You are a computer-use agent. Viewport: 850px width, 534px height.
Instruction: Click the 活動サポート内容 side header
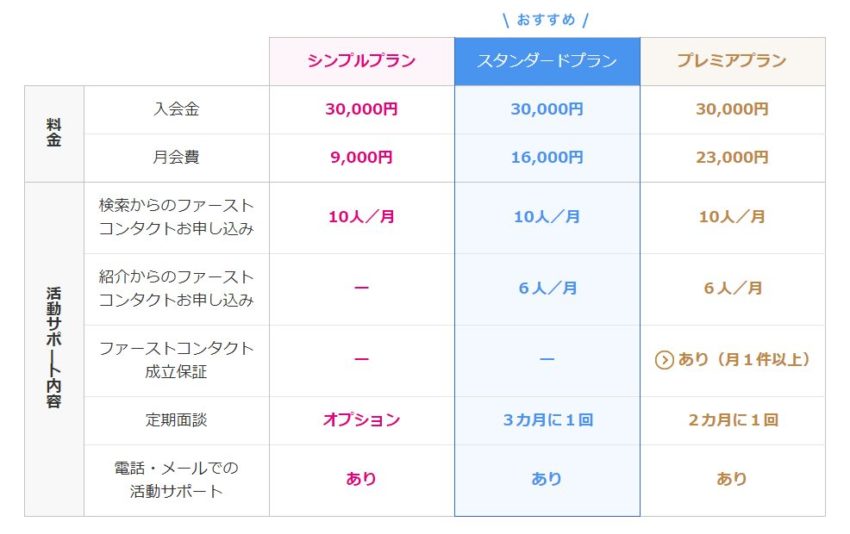[54, 348]
